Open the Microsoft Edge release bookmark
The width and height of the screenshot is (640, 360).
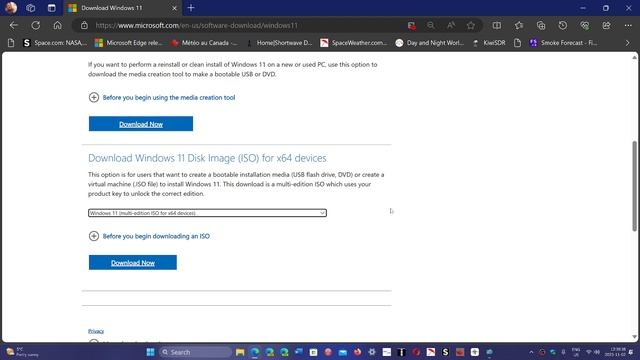click(x=129, y=42)
